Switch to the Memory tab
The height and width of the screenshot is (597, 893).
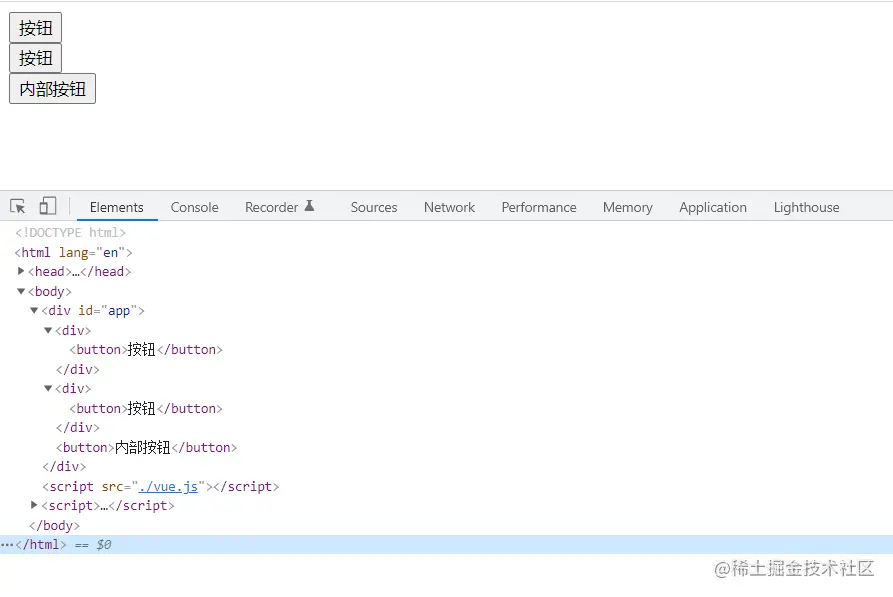[x=628, y=207]
